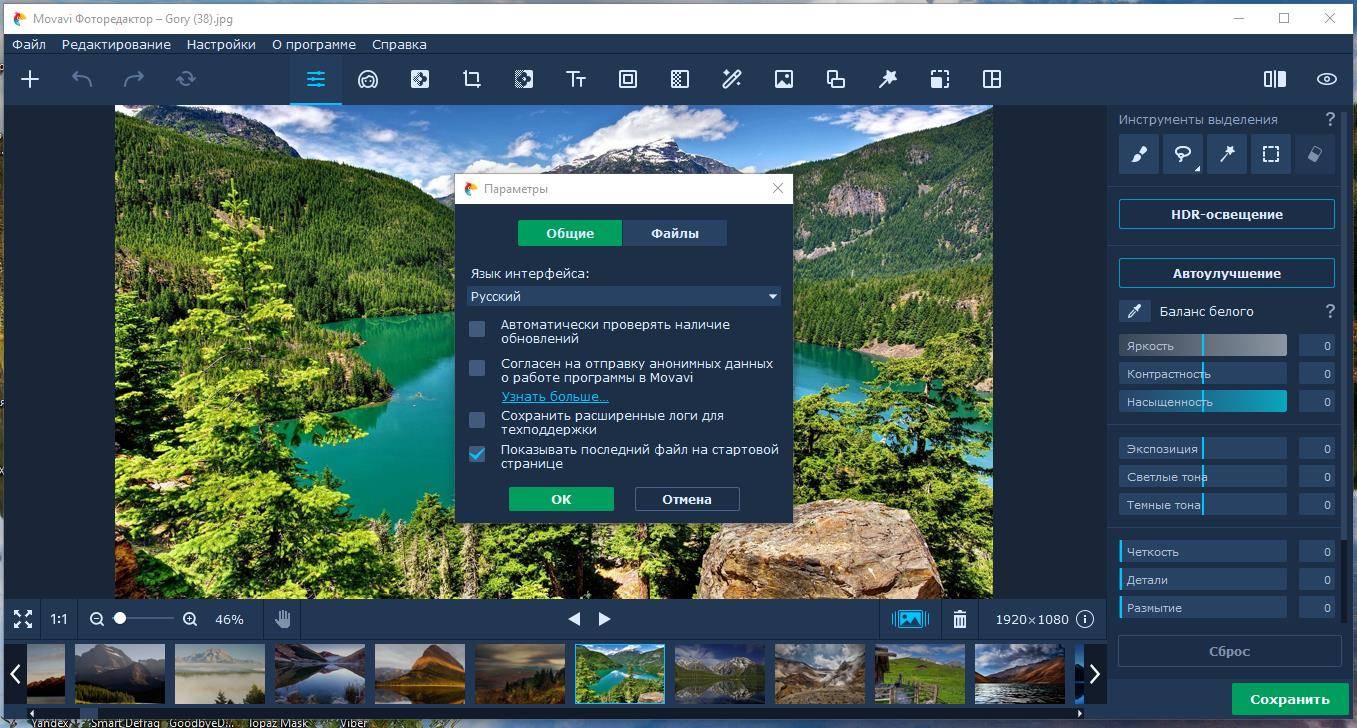
Task: Click the Яркость brightness slider
Action: pyautogui.click(x=1203, y=346)
